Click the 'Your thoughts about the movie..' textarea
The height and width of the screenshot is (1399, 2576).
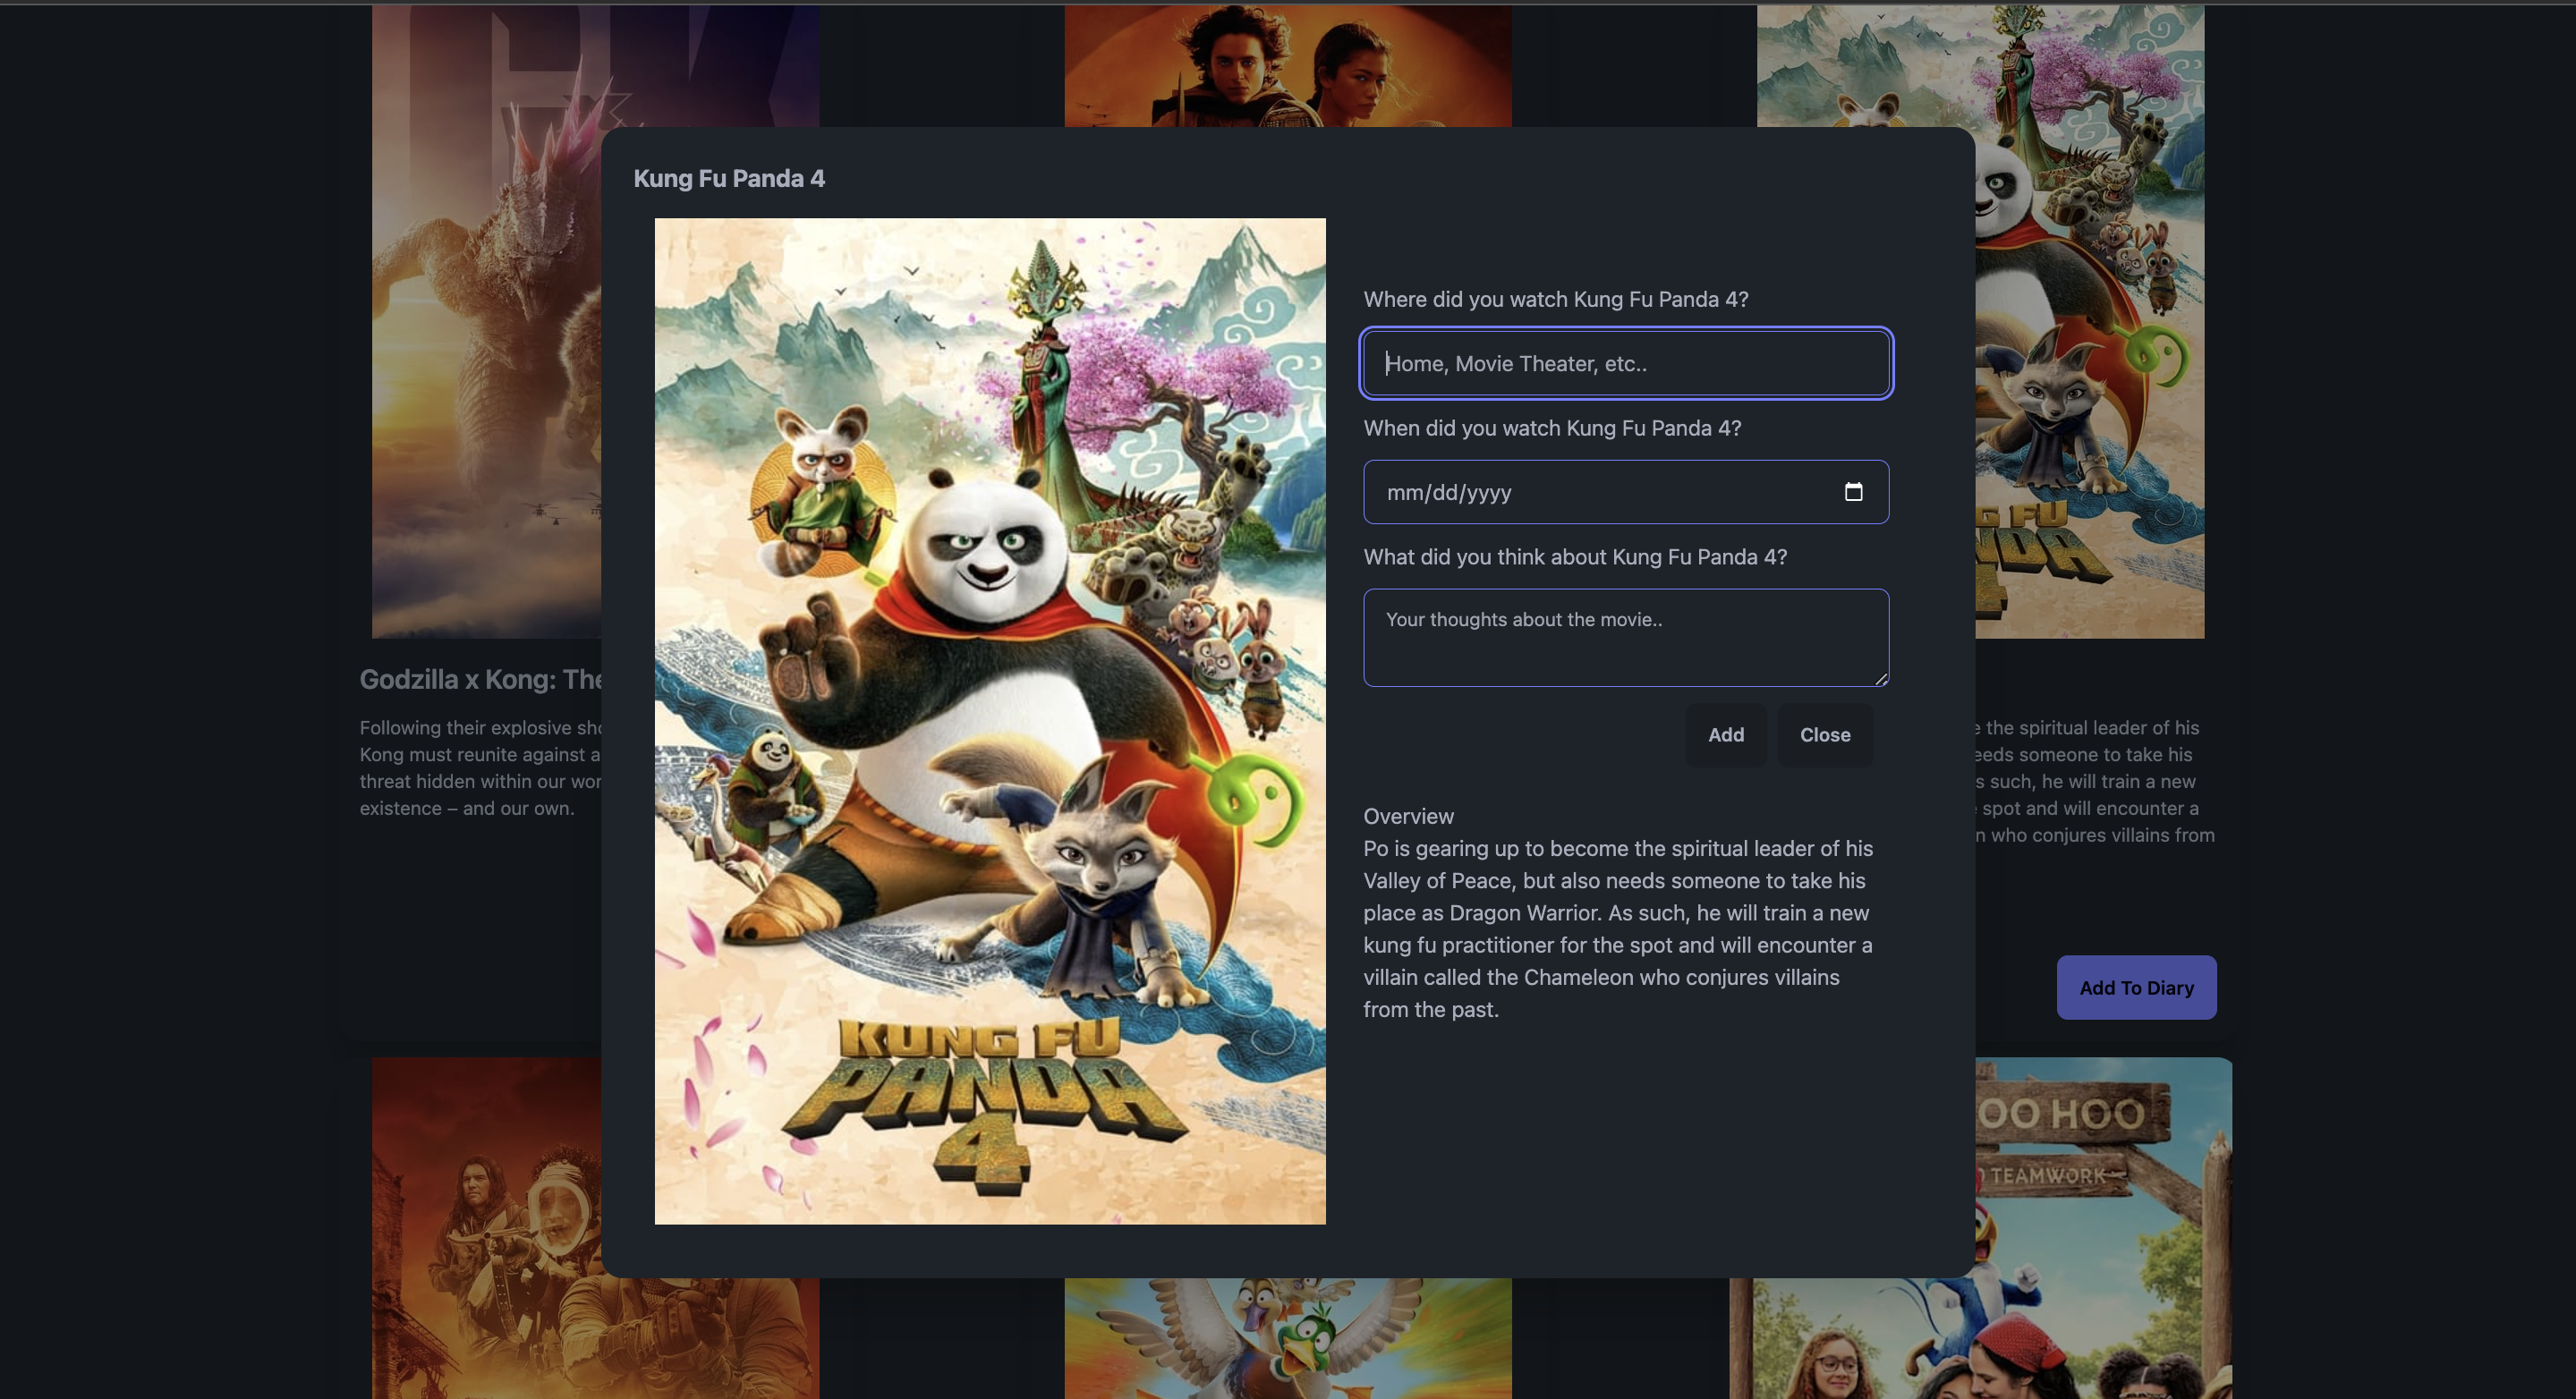coord(1626,637)
